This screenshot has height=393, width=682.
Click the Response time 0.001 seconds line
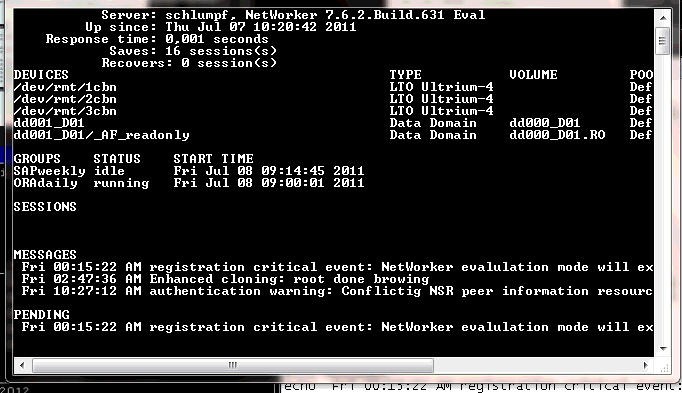157,39
